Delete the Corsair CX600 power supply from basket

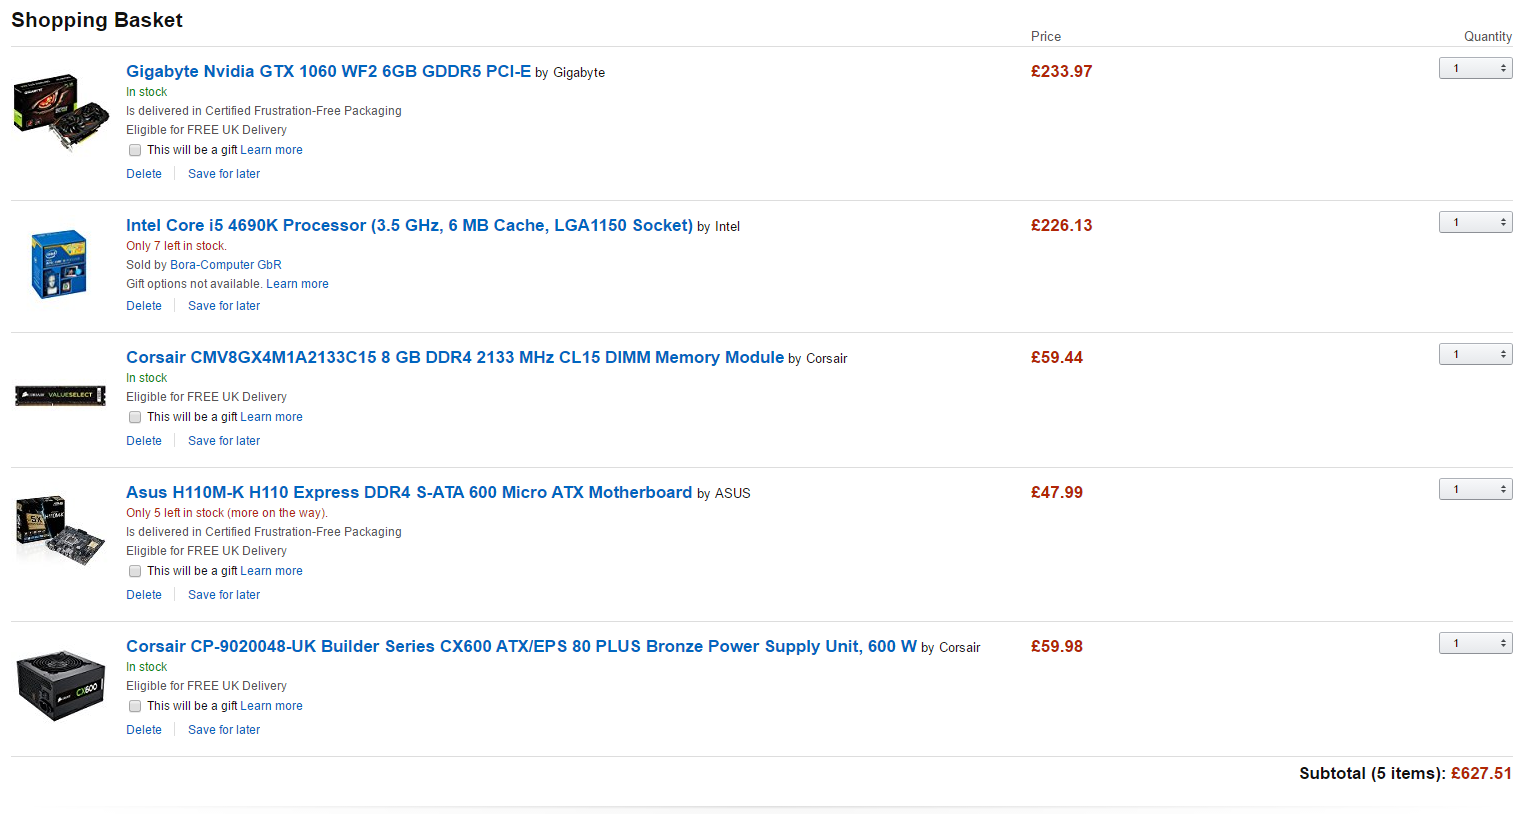pos(144,730)
